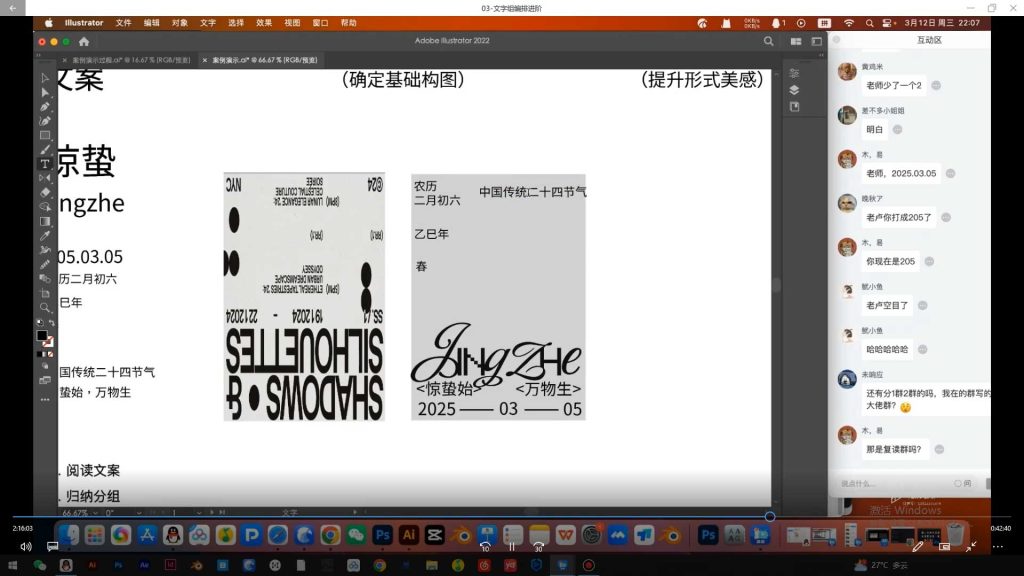Swap fill and stroke colors
This screenshot has width=1024, height=576.
point(51,323)
